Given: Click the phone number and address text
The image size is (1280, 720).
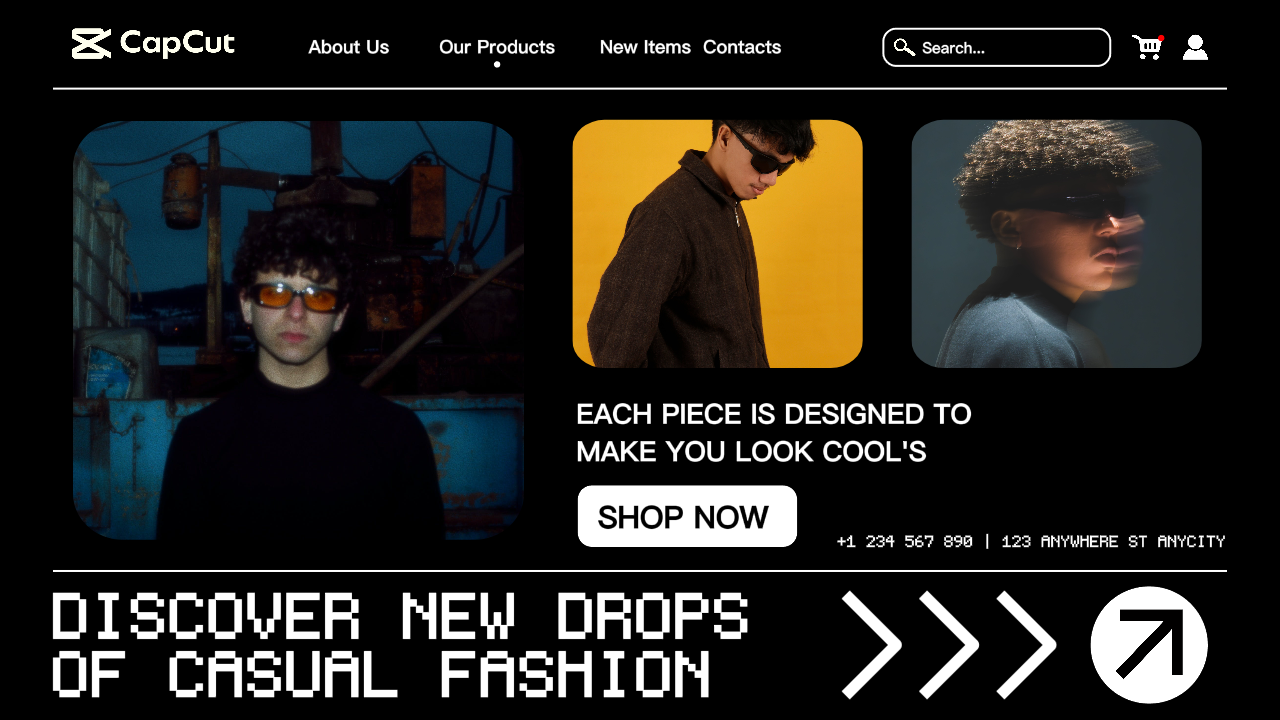Looking at the screenshot, I should (x=1031, y=541).
